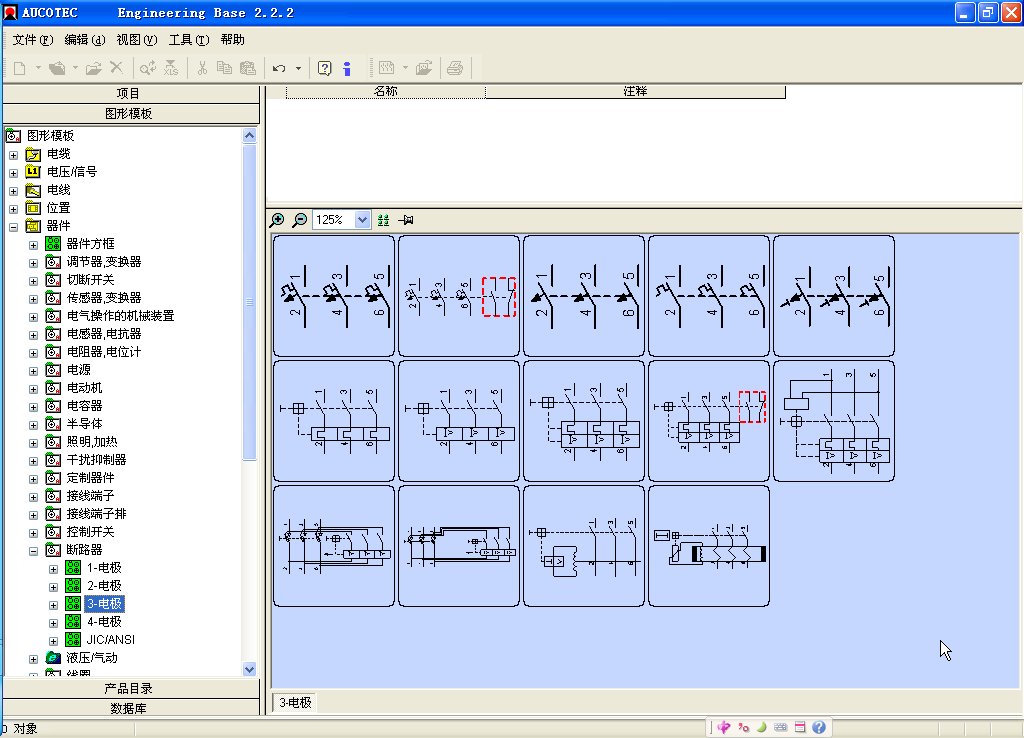
Task: Click the pink IME logo icon
Action: (724, 727)
